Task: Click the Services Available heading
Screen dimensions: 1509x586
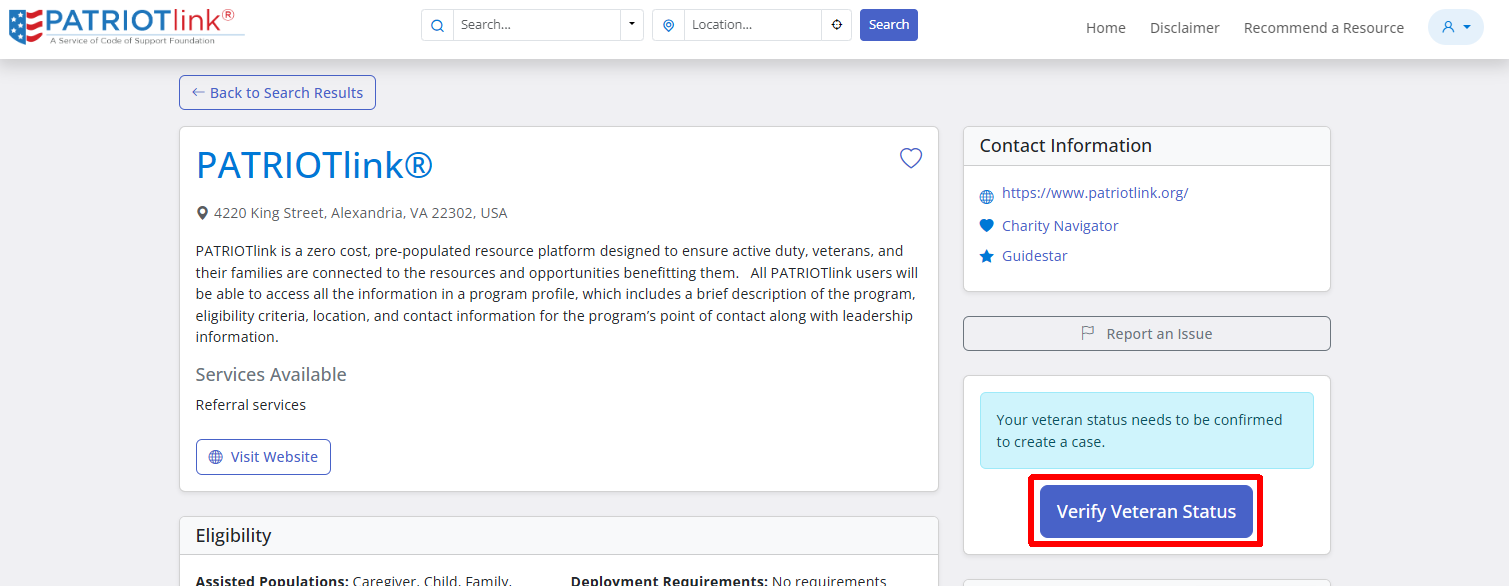Action: tap(271, 375)
